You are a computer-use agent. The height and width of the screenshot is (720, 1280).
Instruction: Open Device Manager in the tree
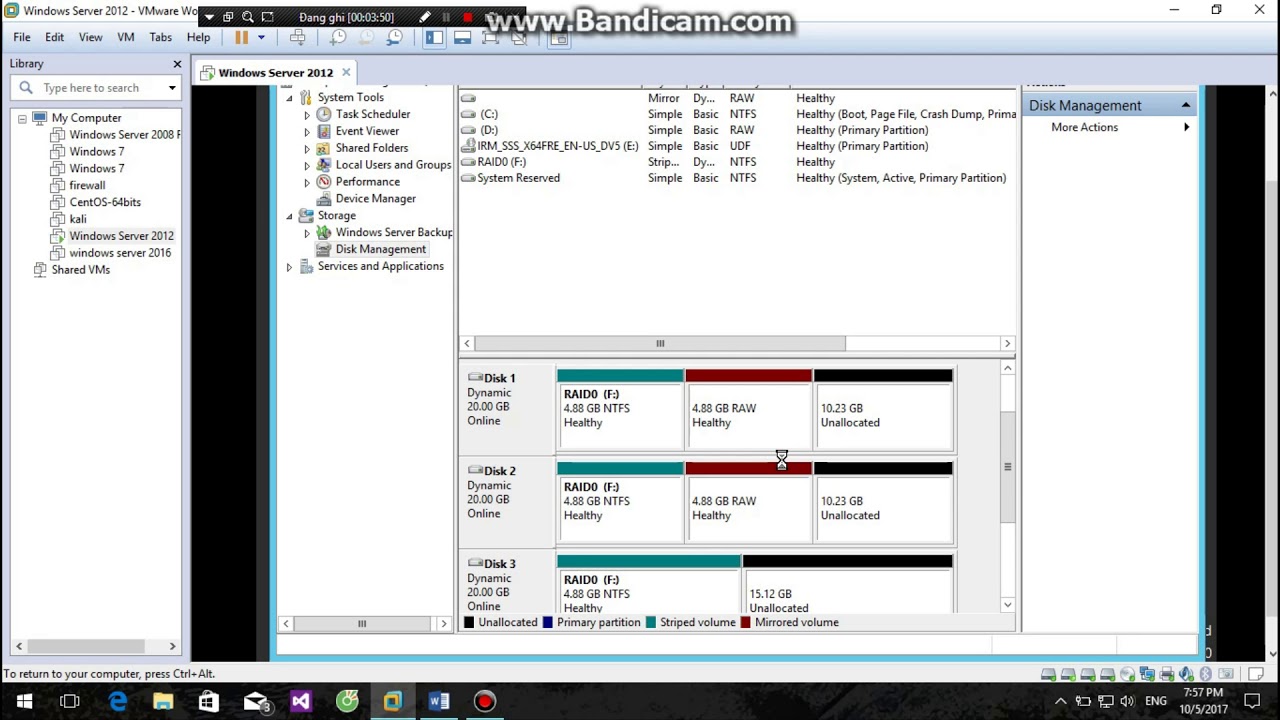(375, 199)
